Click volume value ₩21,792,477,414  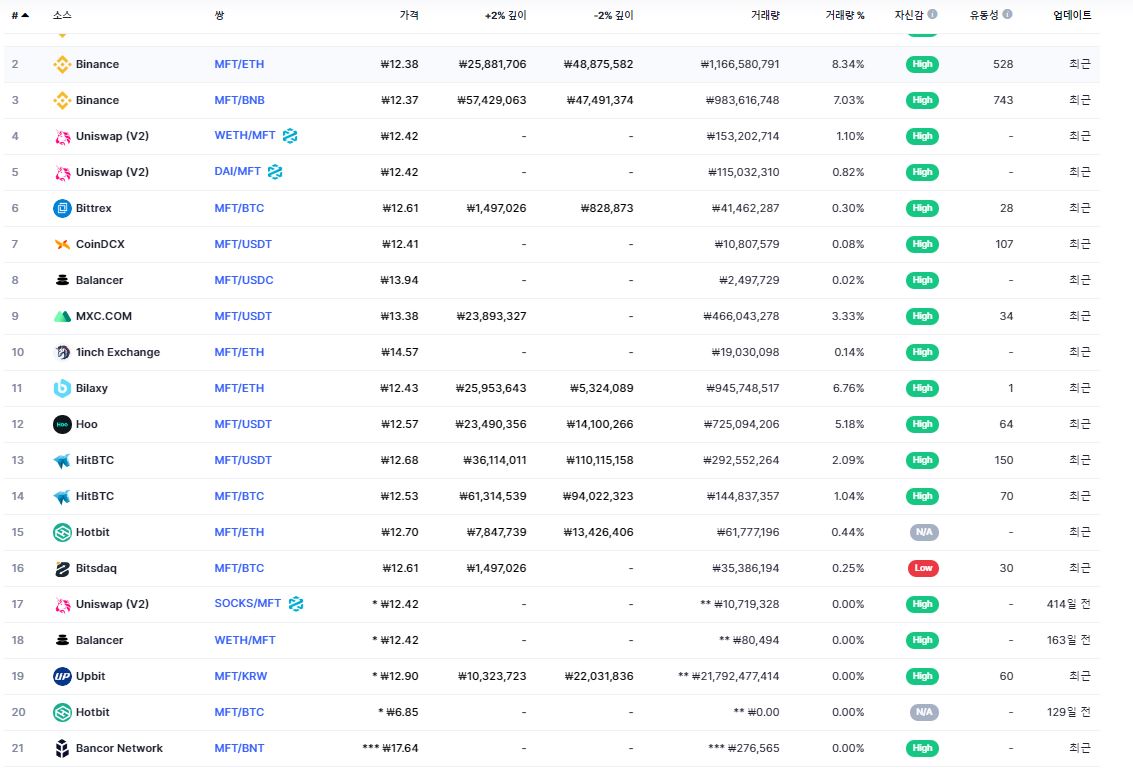pos(735,676)
